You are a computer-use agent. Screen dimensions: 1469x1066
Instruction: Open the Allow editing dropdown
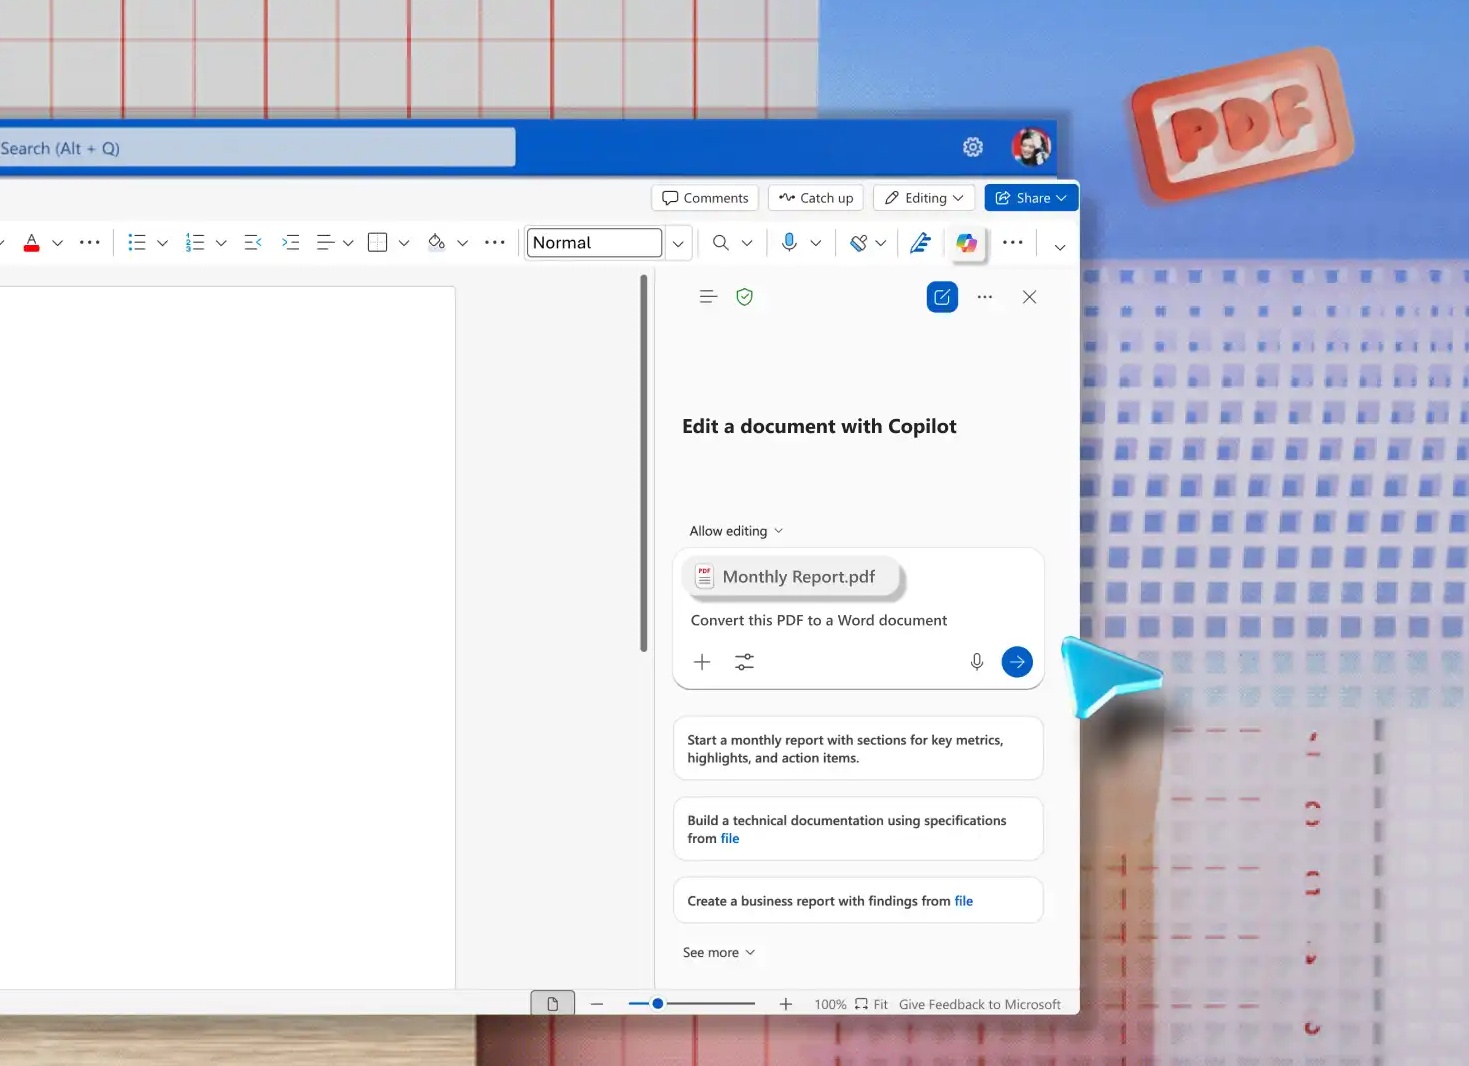(x=736, y=531)
